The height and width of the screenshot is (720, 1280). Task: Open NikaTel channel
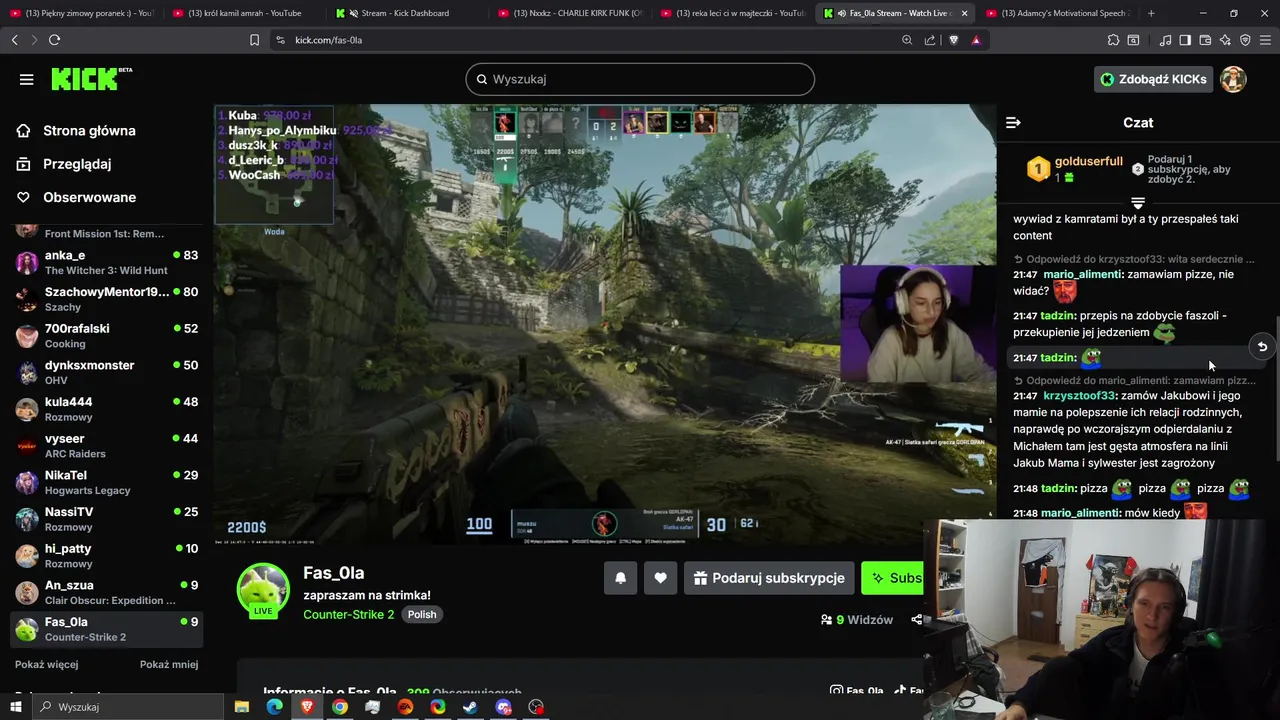tap(107, 483)
